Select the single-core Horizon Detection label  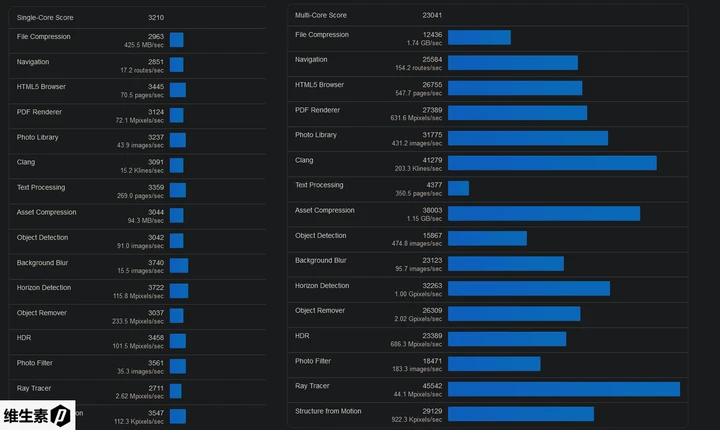coord(43,287)
